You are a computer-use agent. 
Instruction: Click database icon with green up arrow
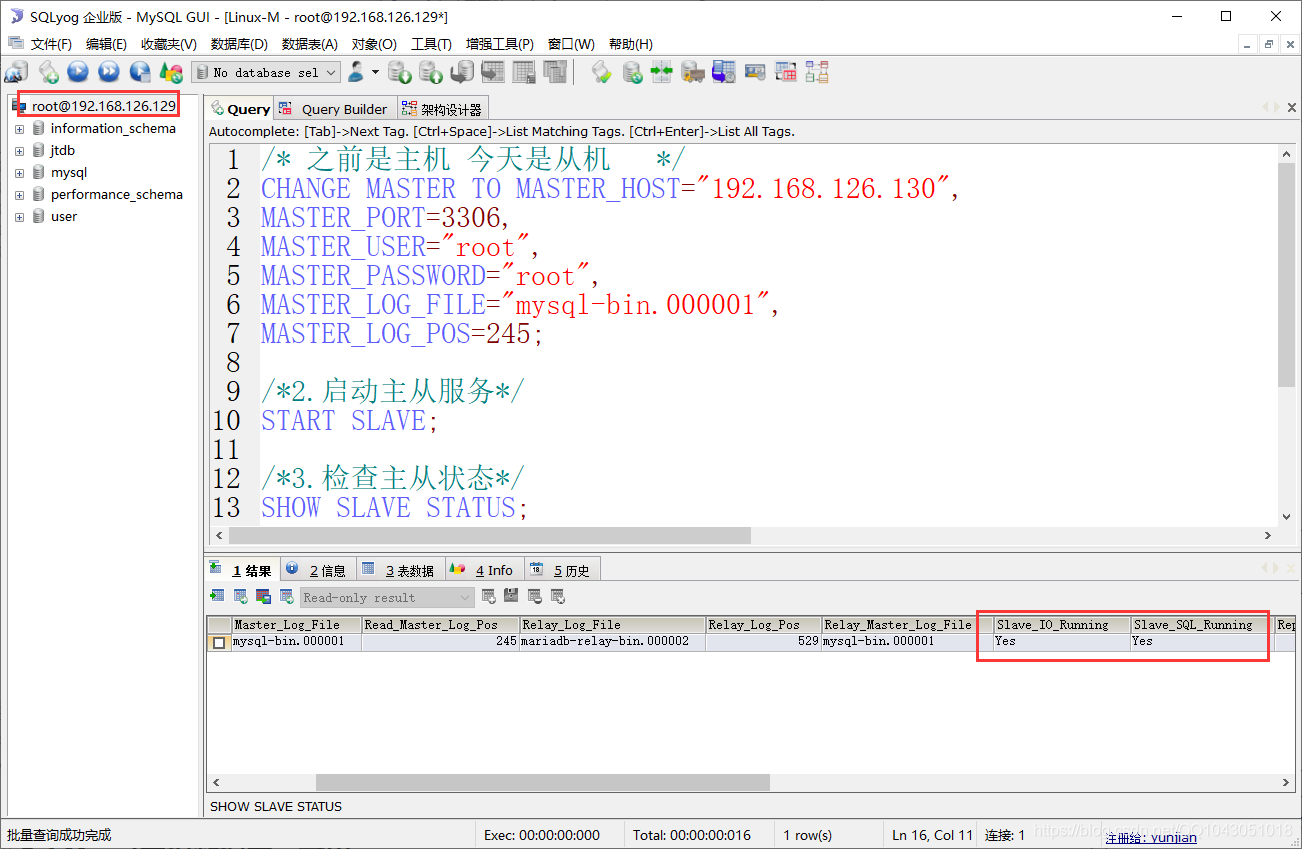431,72
